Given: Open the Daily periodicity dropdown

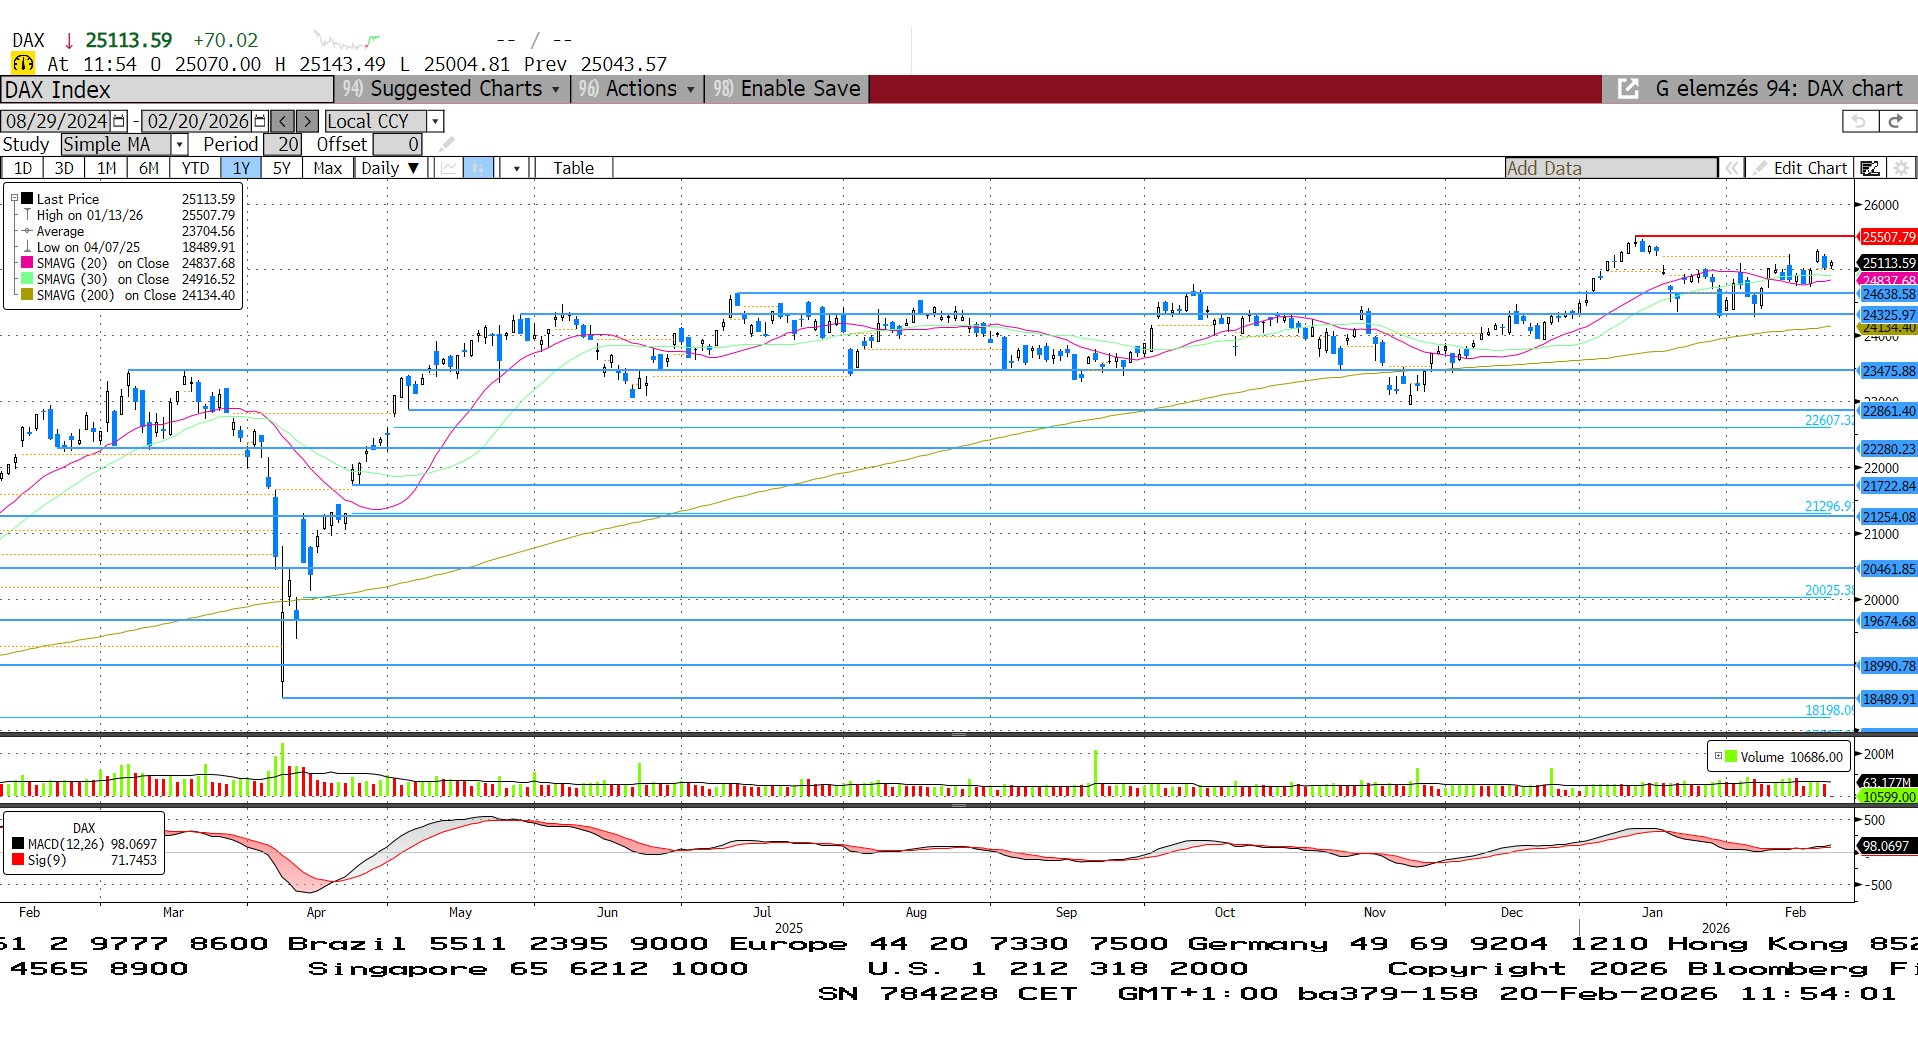Looking at the screenshot, I should click(390, 168).
